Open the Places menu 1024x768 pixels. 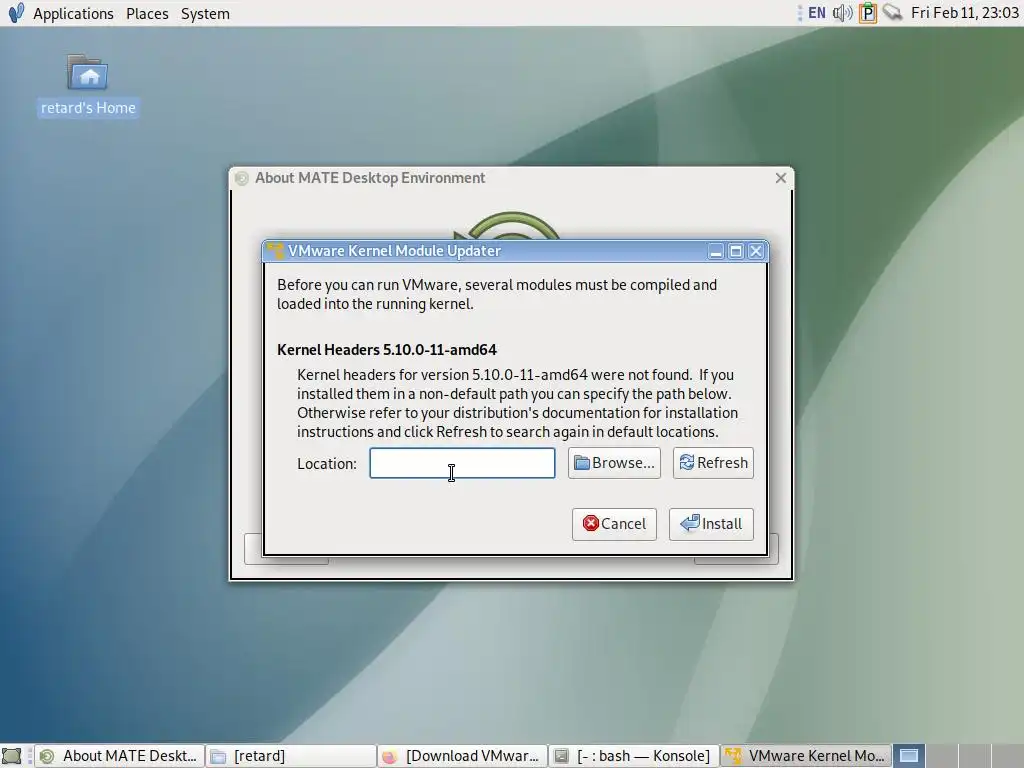pos(147,13)
